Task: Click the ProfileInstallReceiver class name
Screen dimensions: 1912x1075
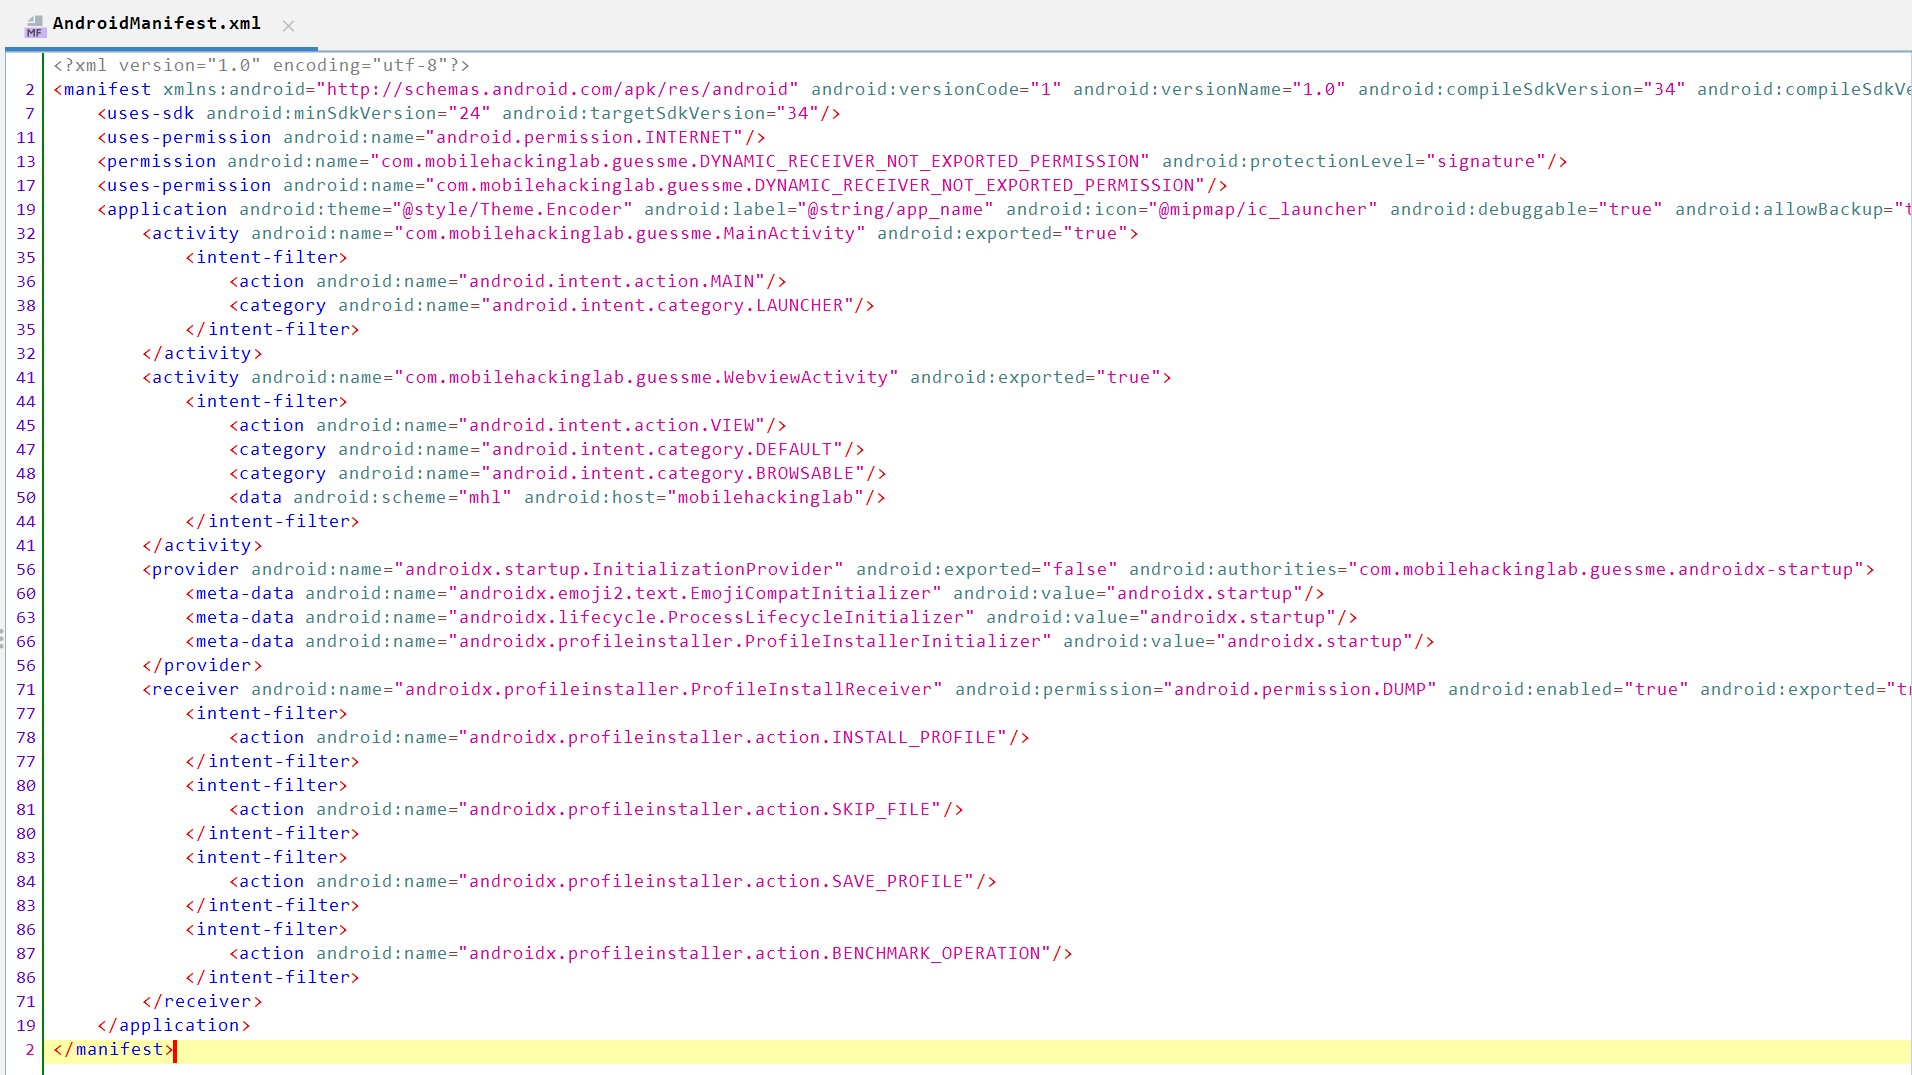Action: 668,689
